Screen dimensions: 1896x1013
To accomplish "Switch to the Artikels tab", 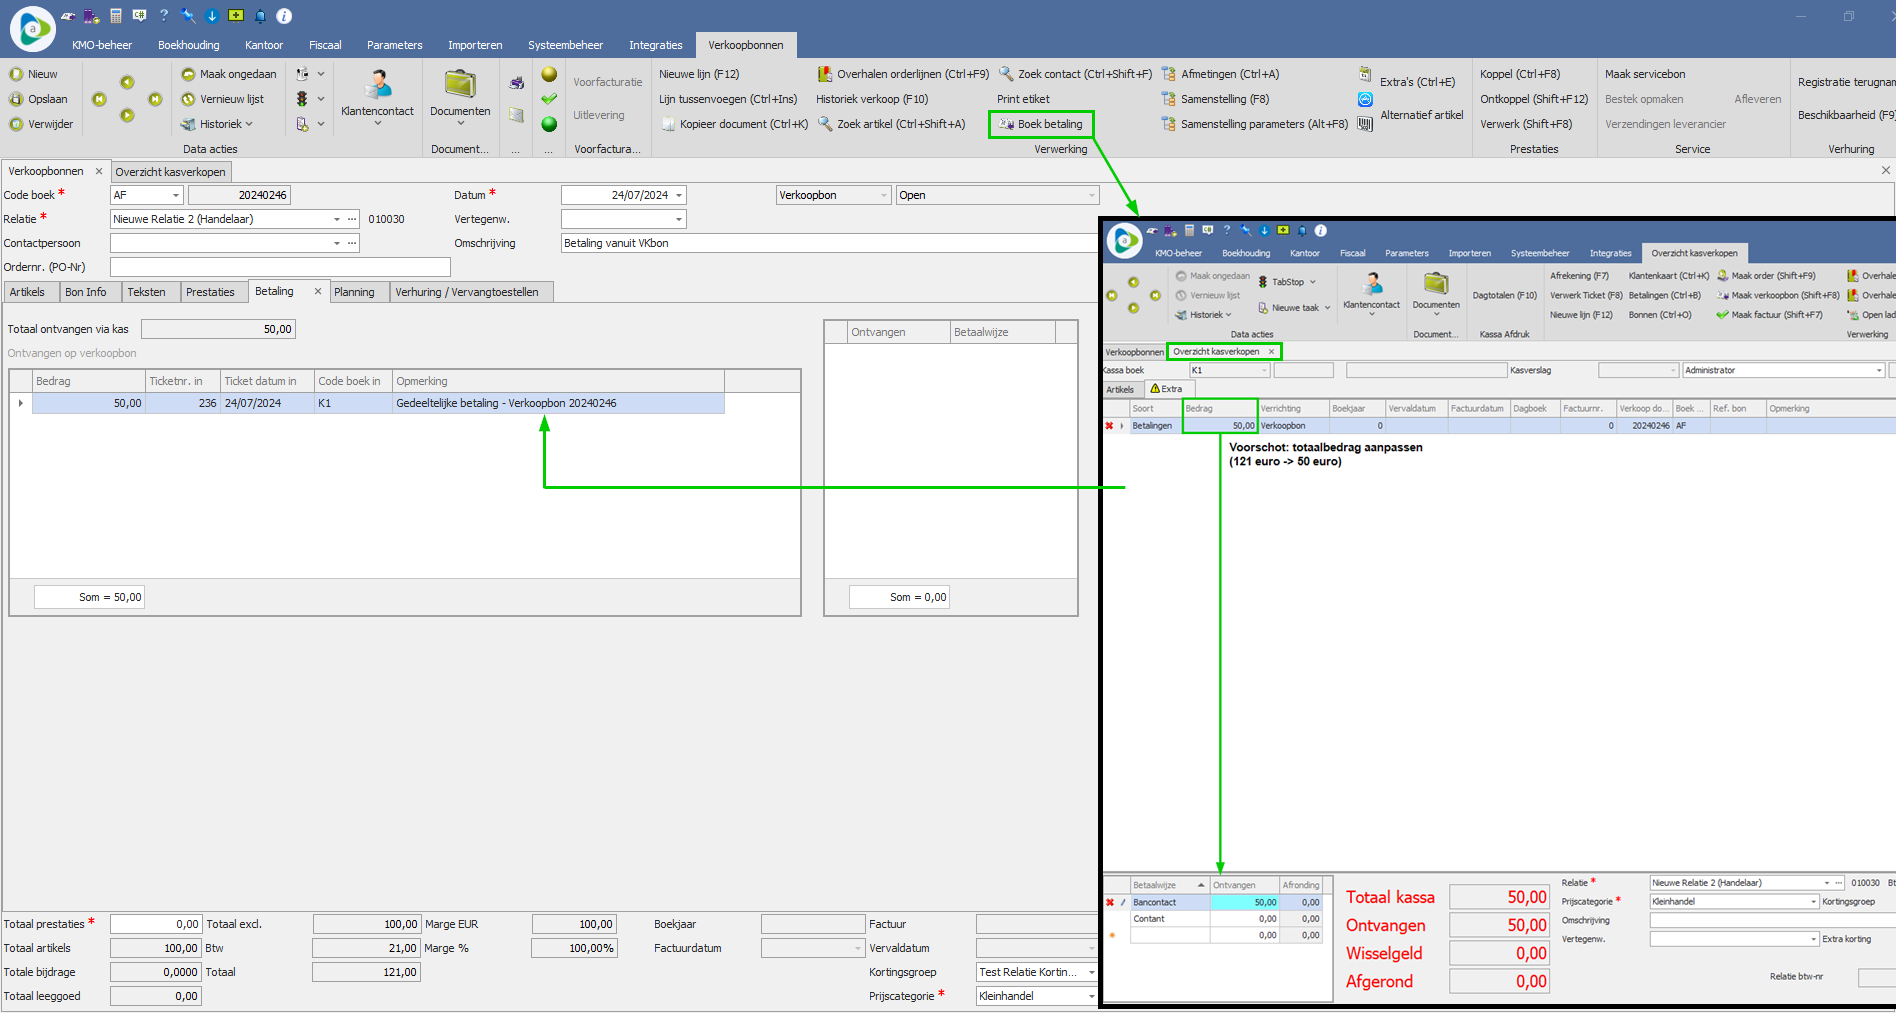I will click(x=27, y=292).
